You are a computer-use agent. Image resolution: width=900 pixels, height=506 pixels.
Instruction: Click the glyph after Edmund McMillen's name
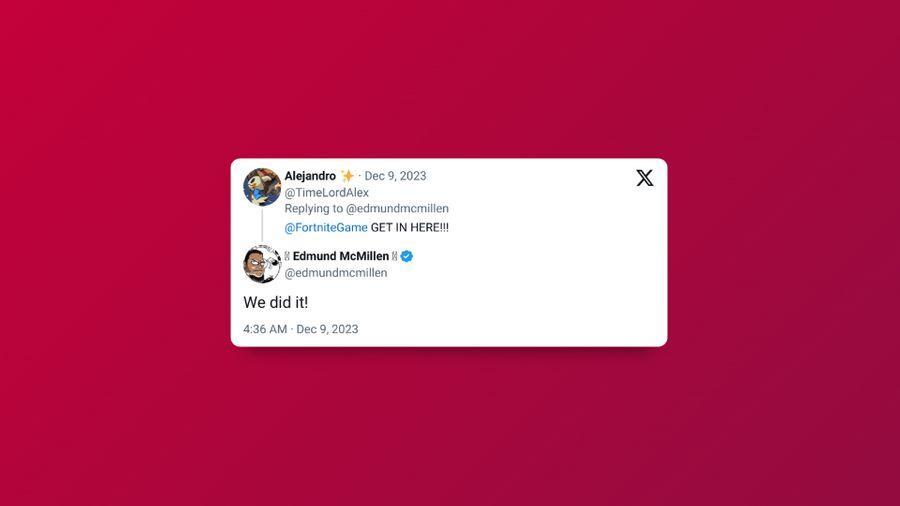click(x=394, y=256)
